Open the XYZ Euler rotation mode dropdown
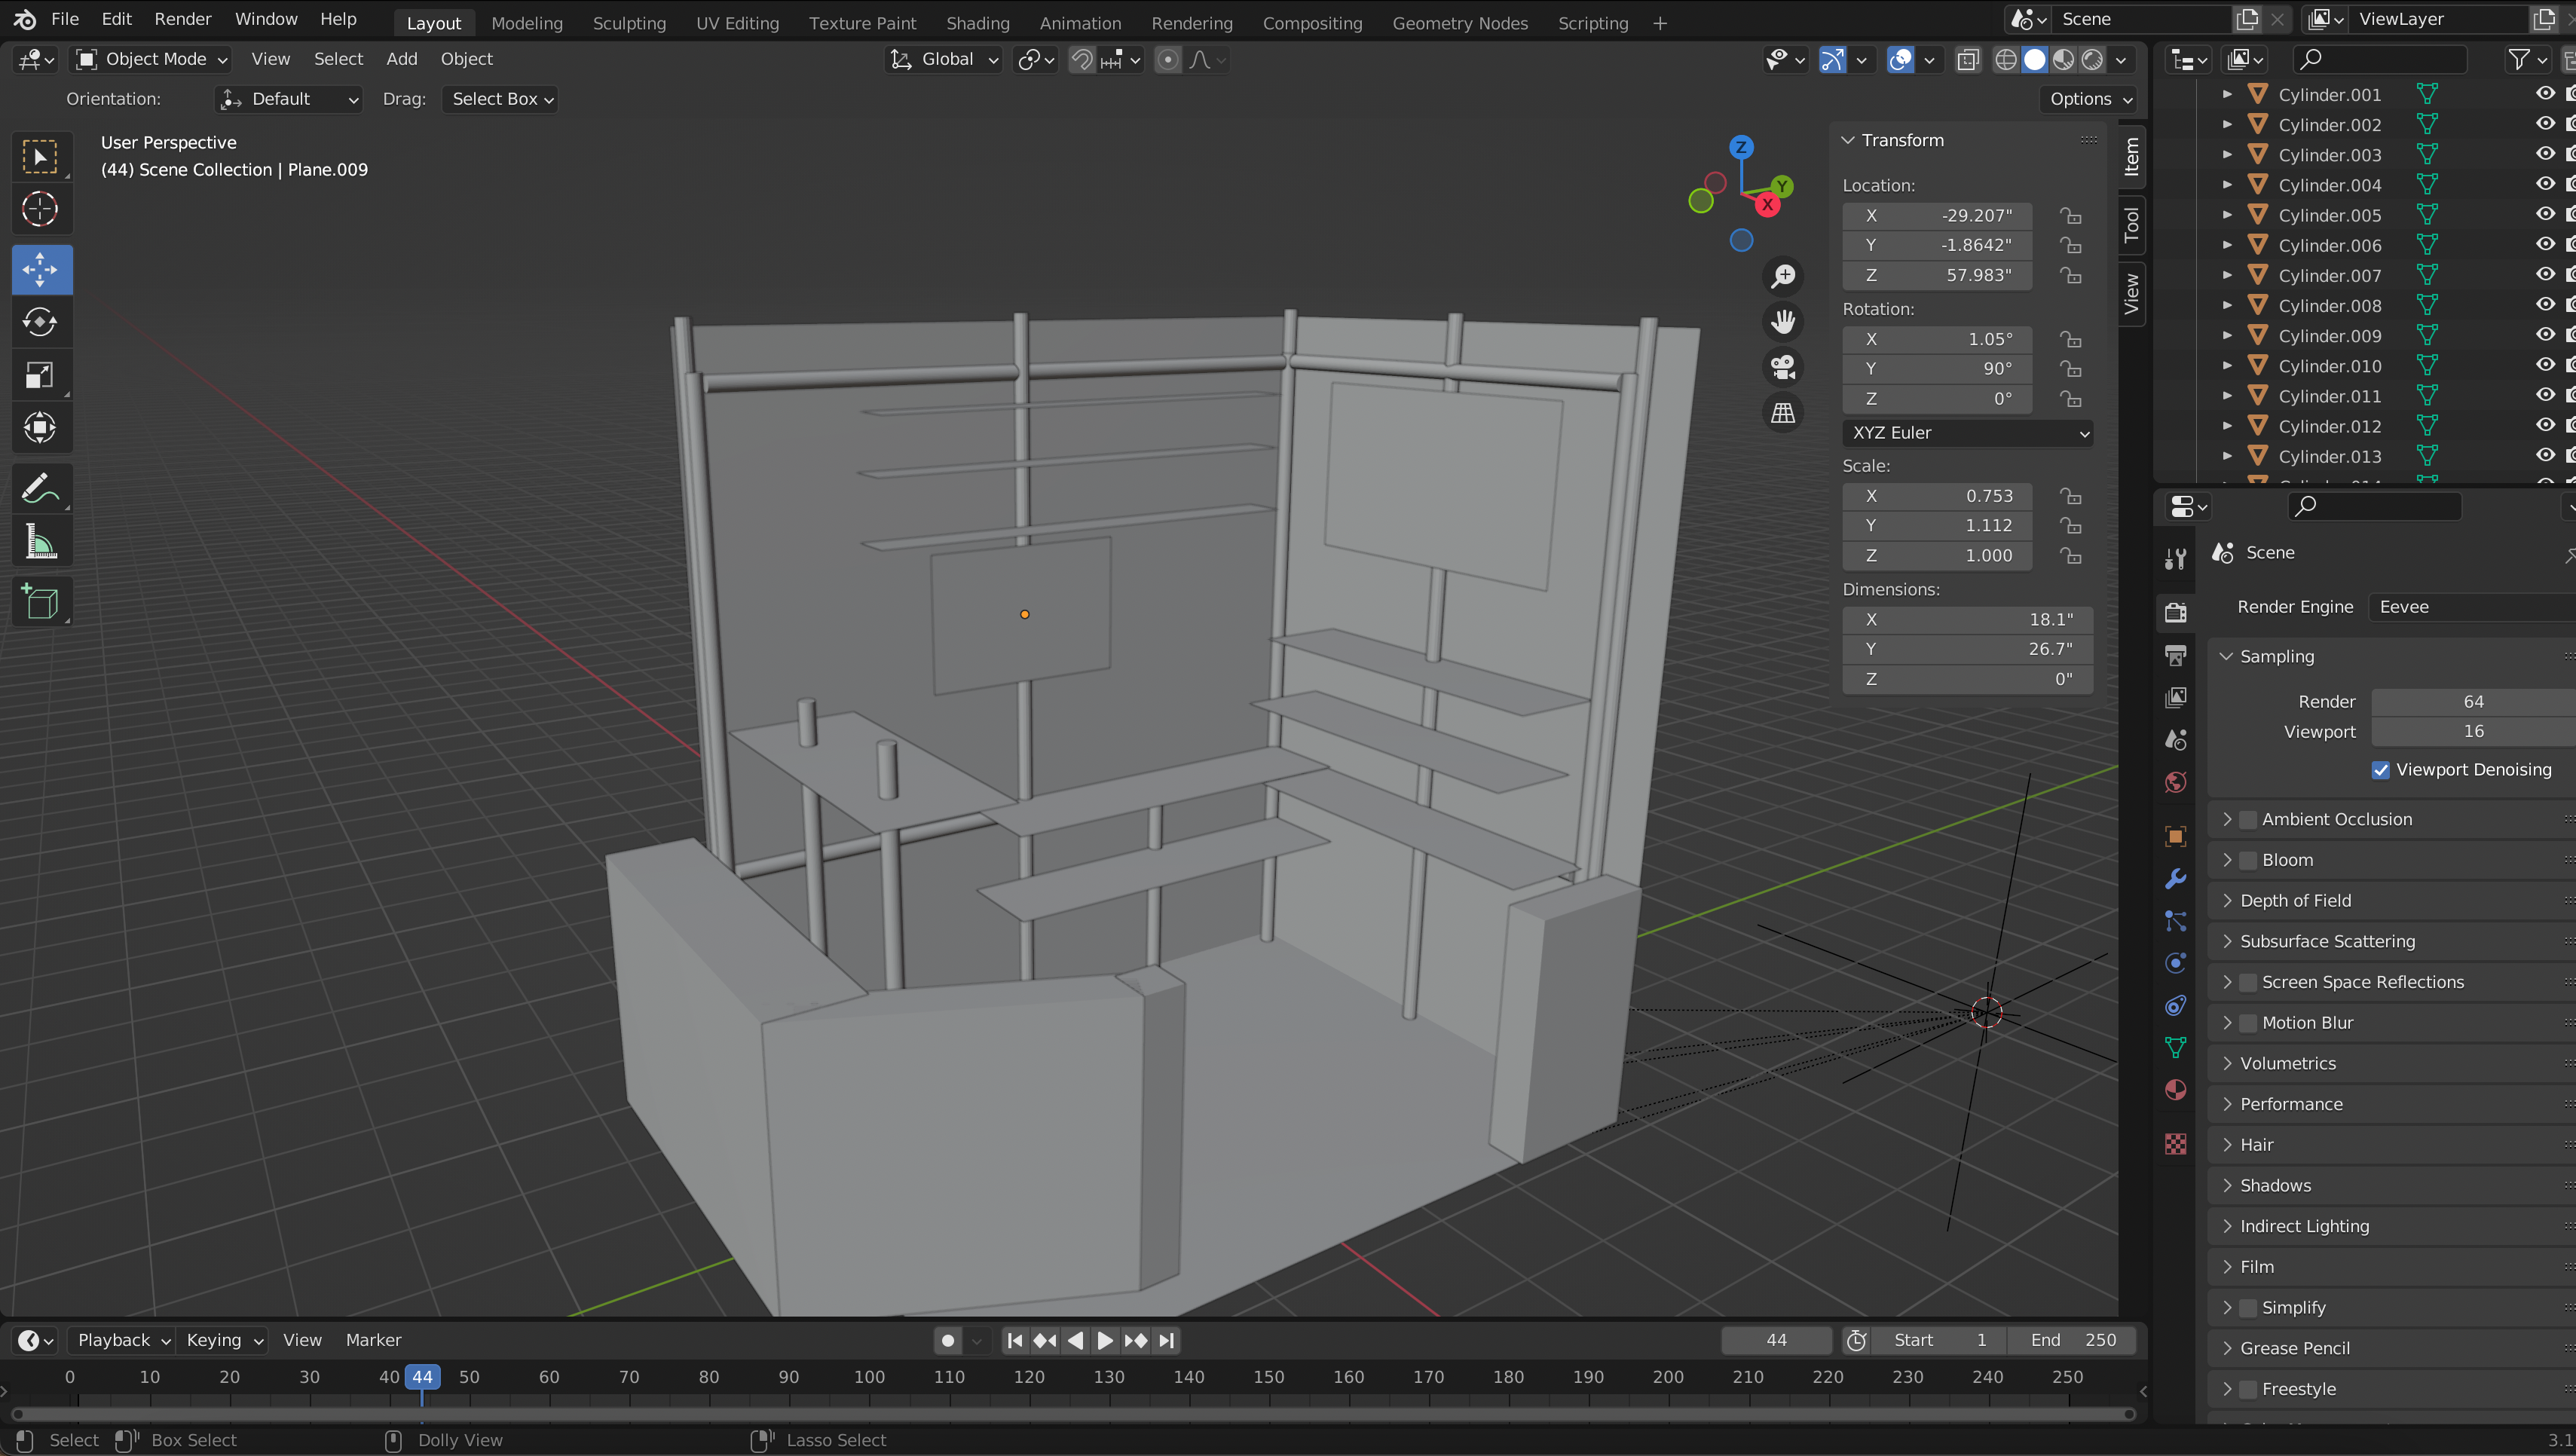 (1967, 433)
